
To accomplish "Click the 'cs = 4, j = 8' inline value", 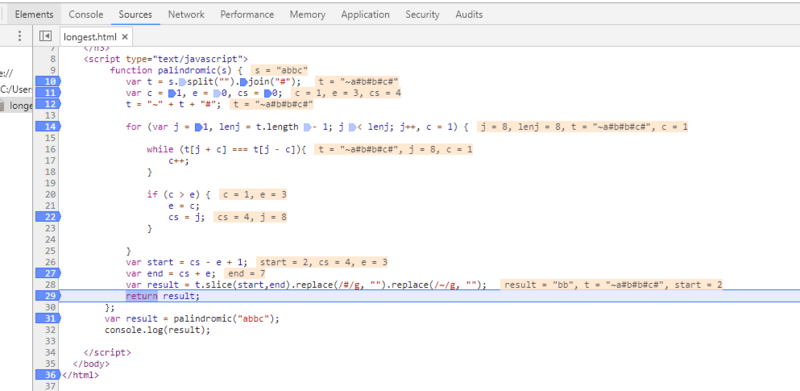I will pyautogui.click(x=251, y=217).
